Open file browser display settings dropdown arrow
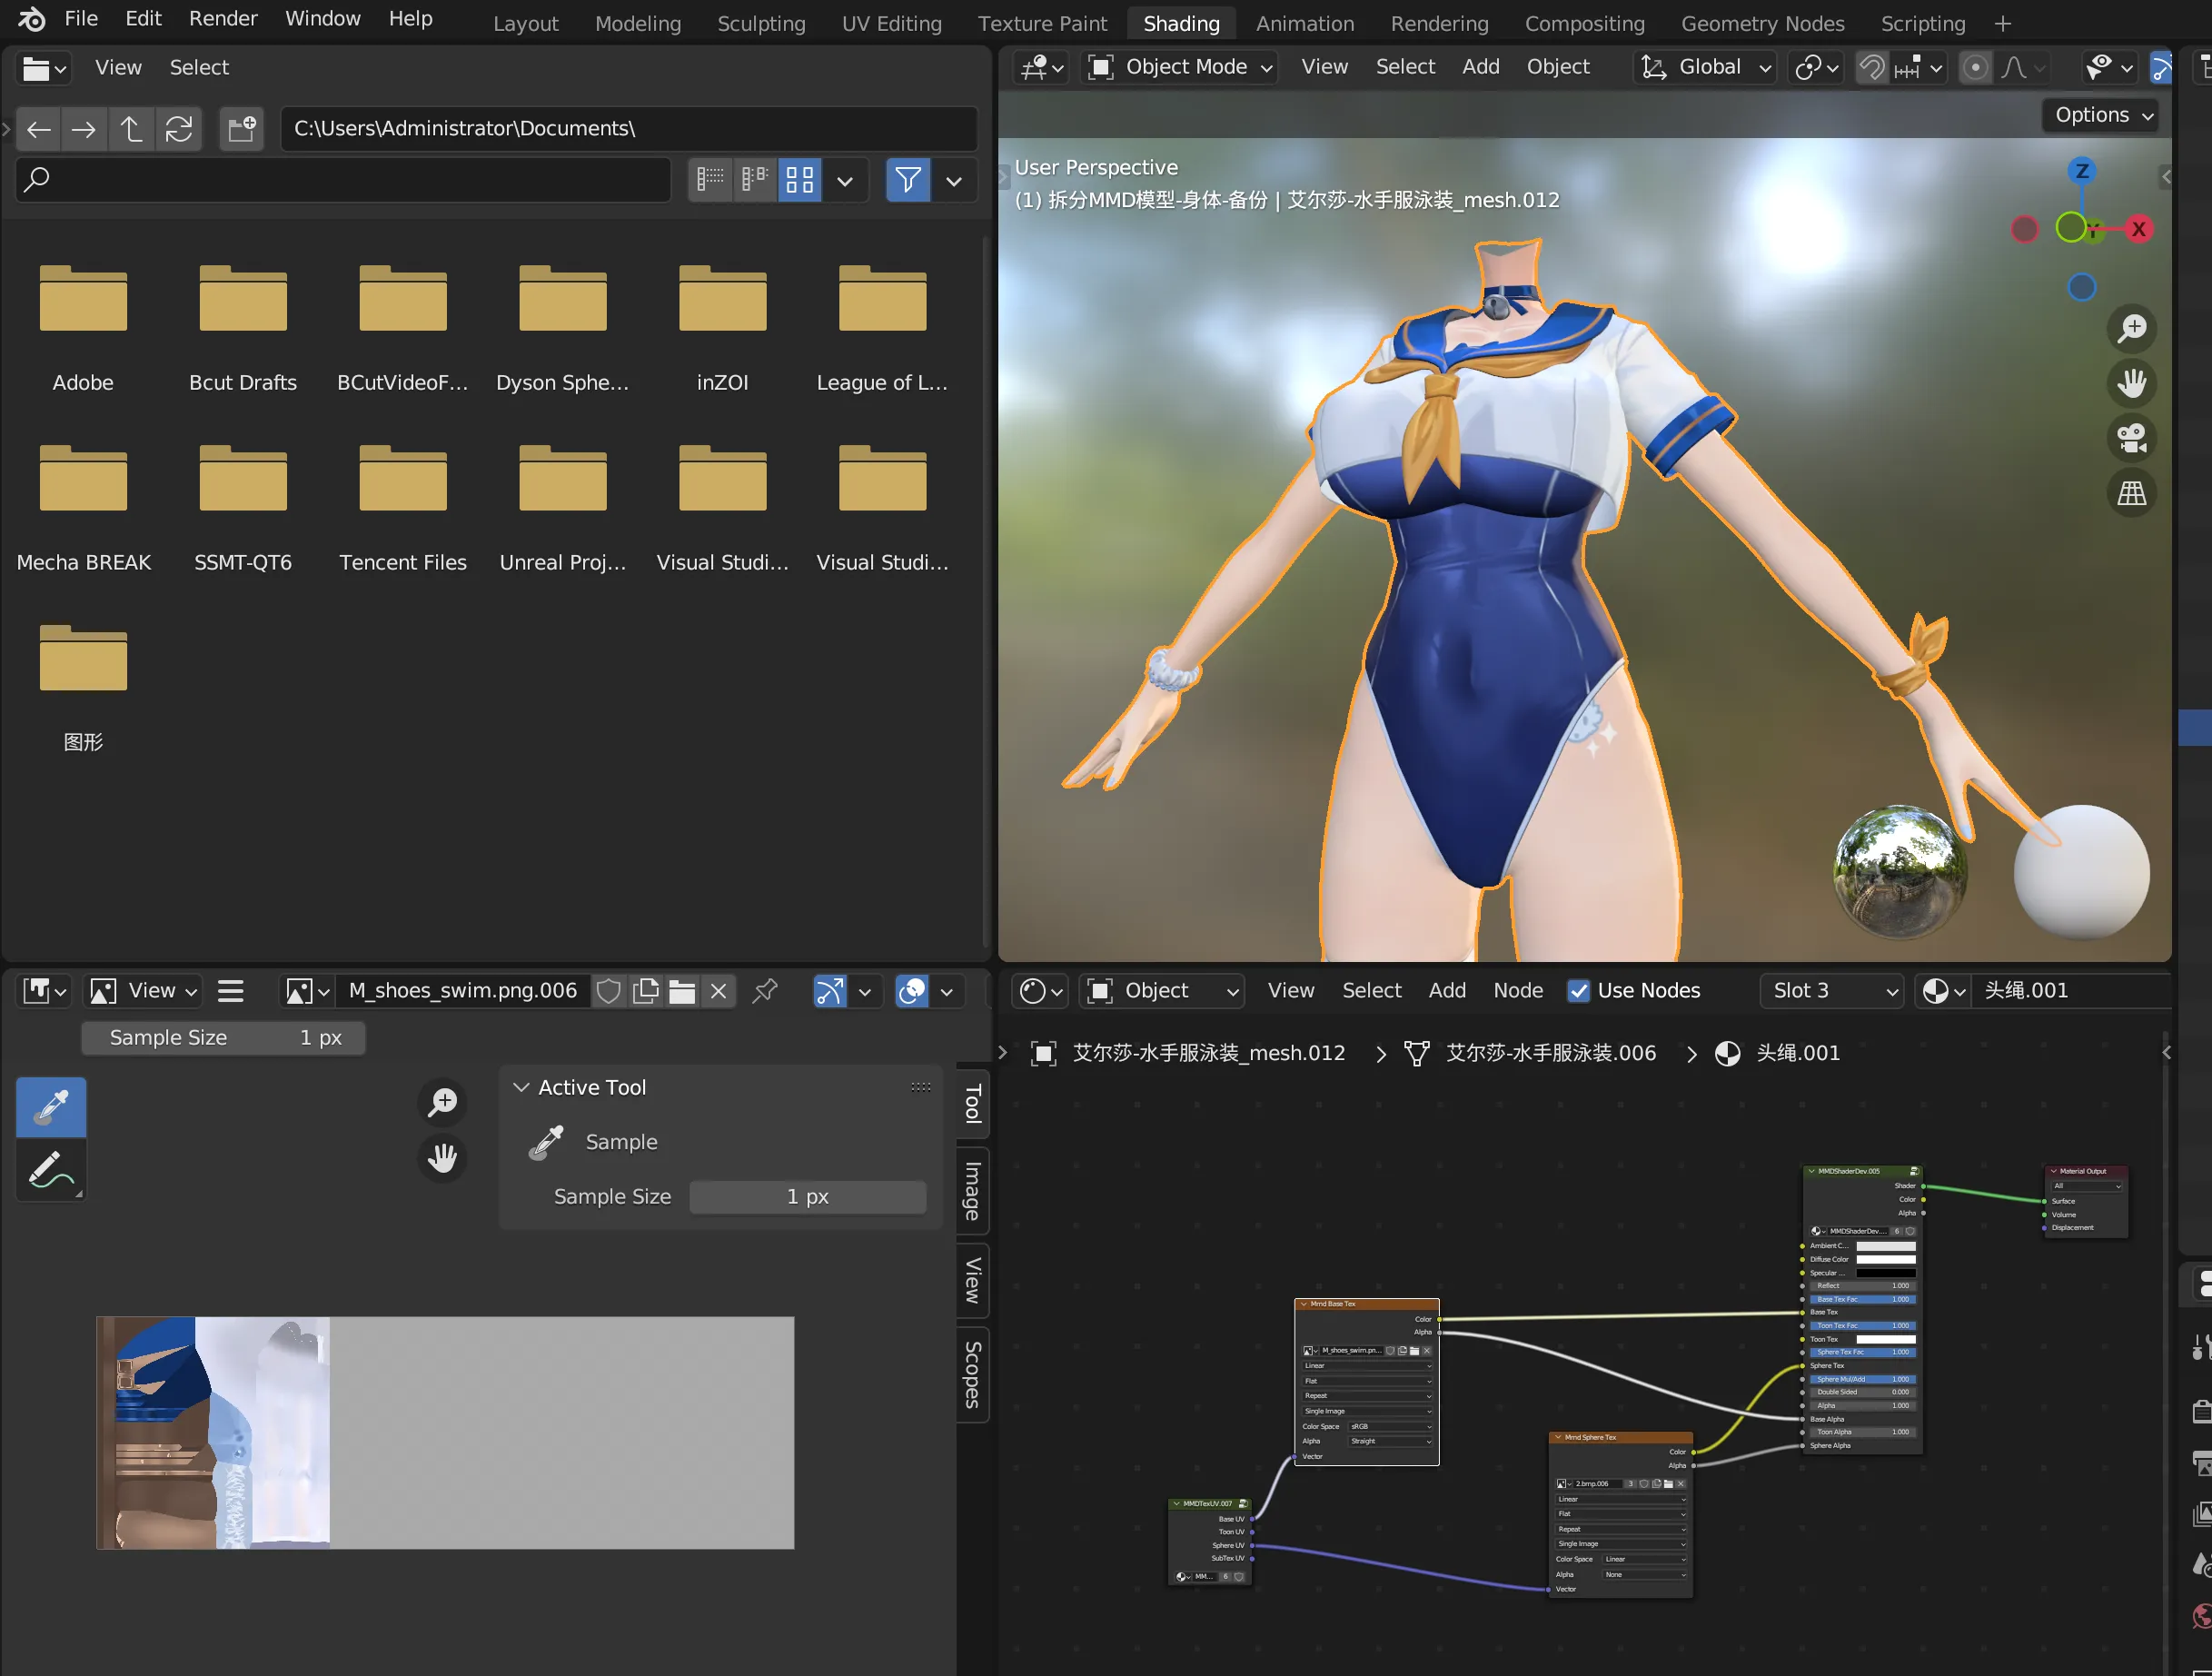Viewport: 2212px width, 1676px height. pyautogui.click(x=845, y=180)
